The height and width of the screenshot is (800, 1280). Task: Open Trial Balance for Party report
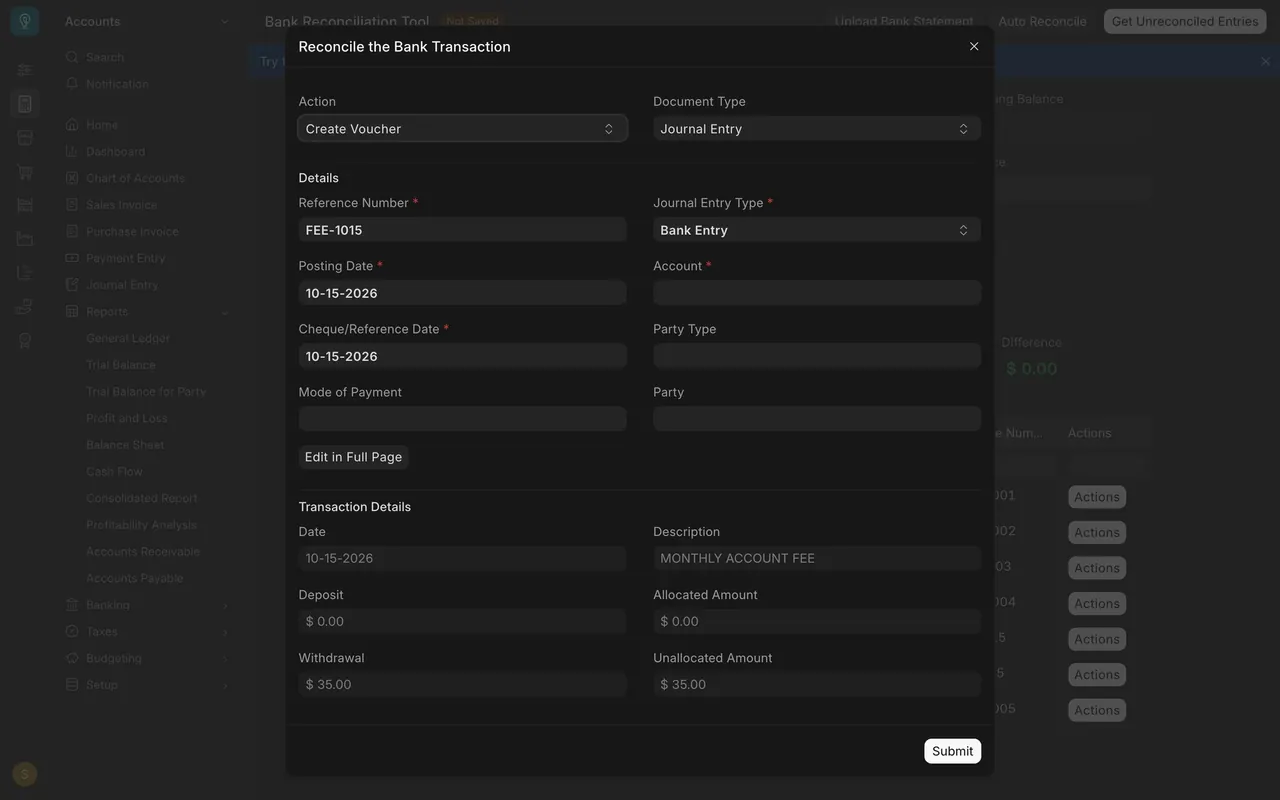coord(146,392)
